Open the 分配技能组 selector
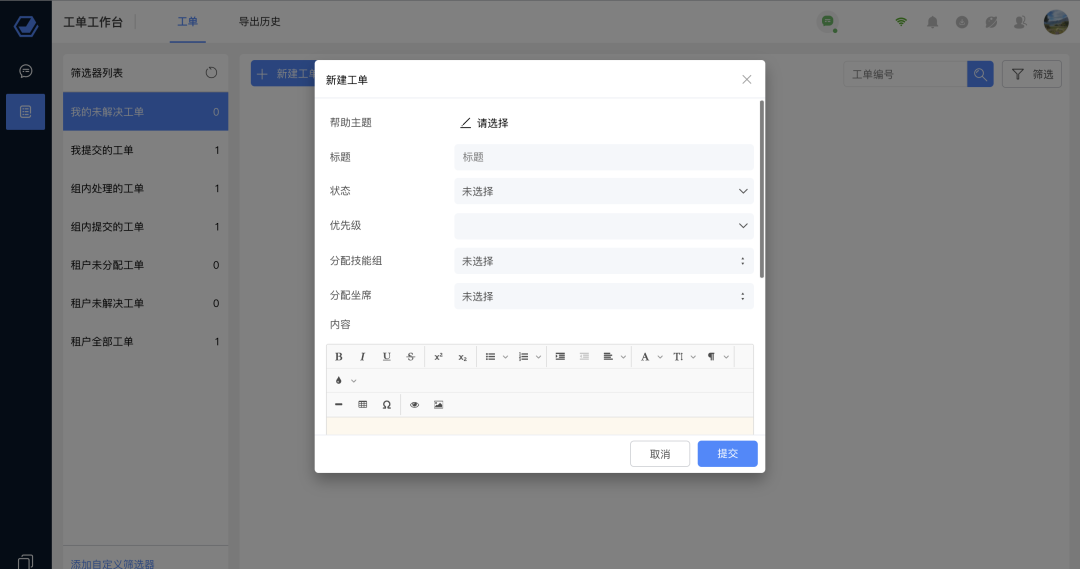 [603, 261]
